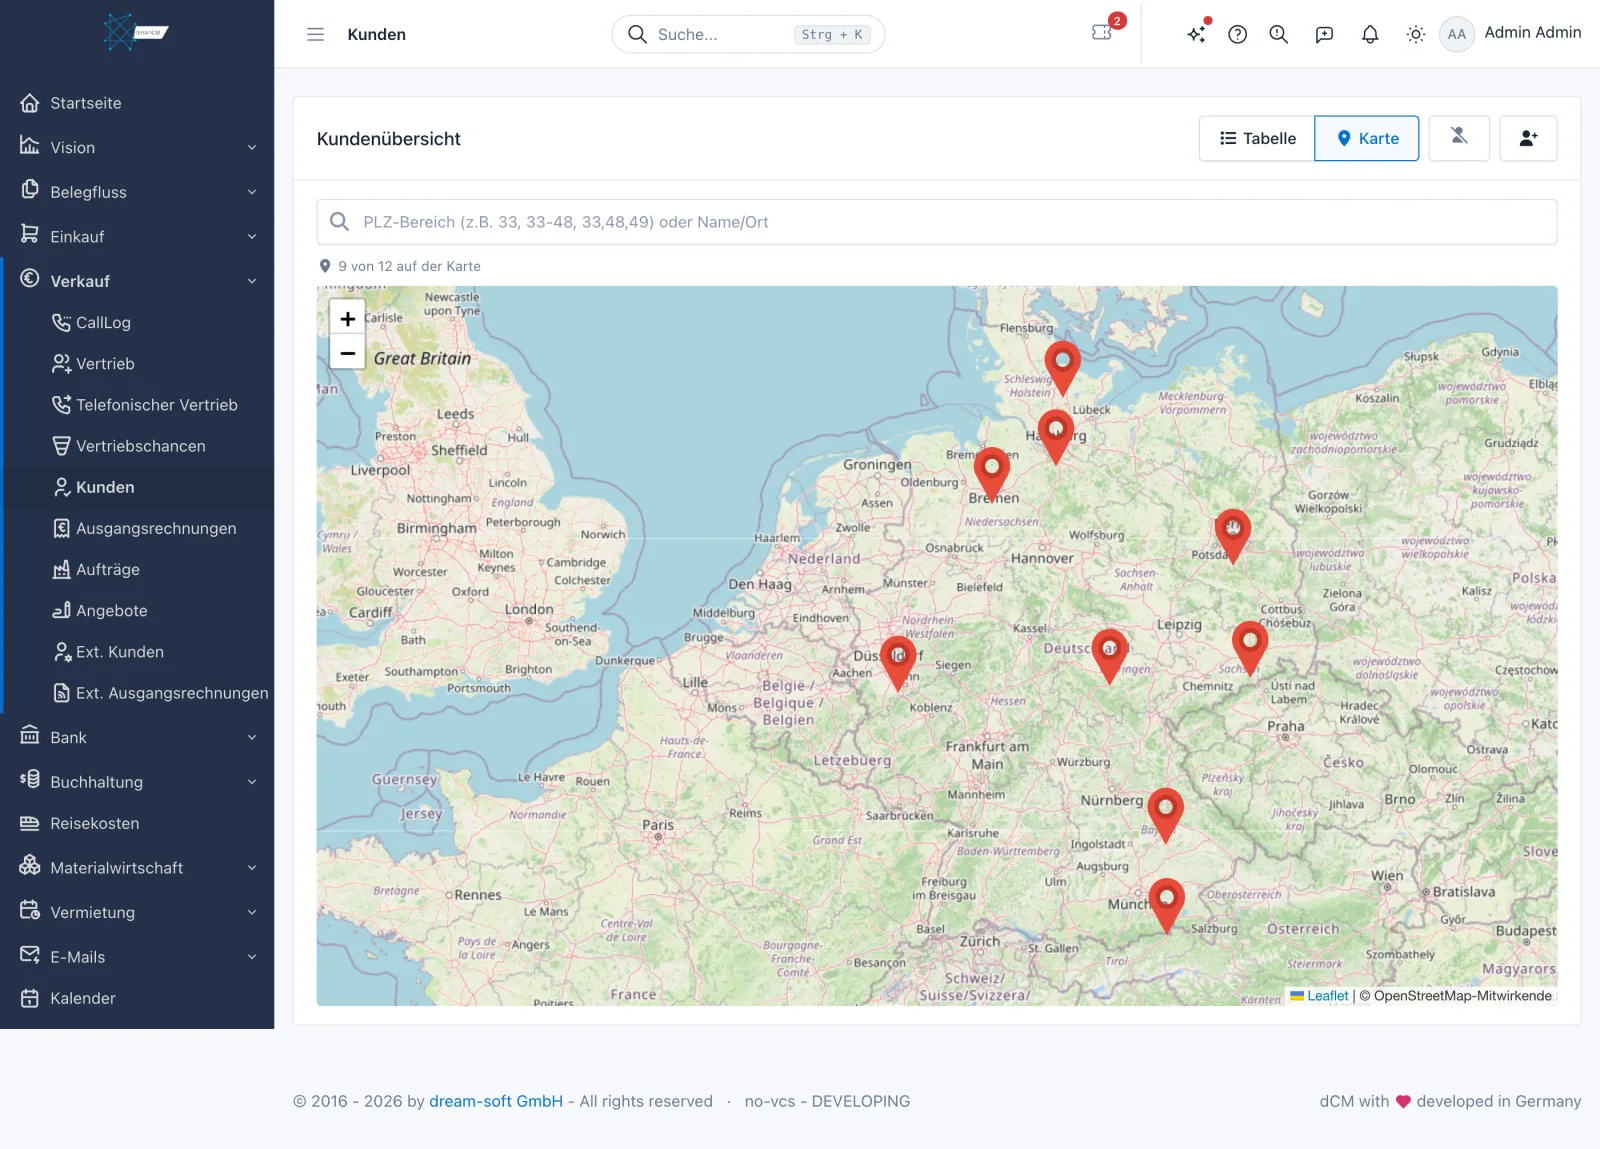
Task: Click the dCM logo in sidebar
Action: [136, 32]
